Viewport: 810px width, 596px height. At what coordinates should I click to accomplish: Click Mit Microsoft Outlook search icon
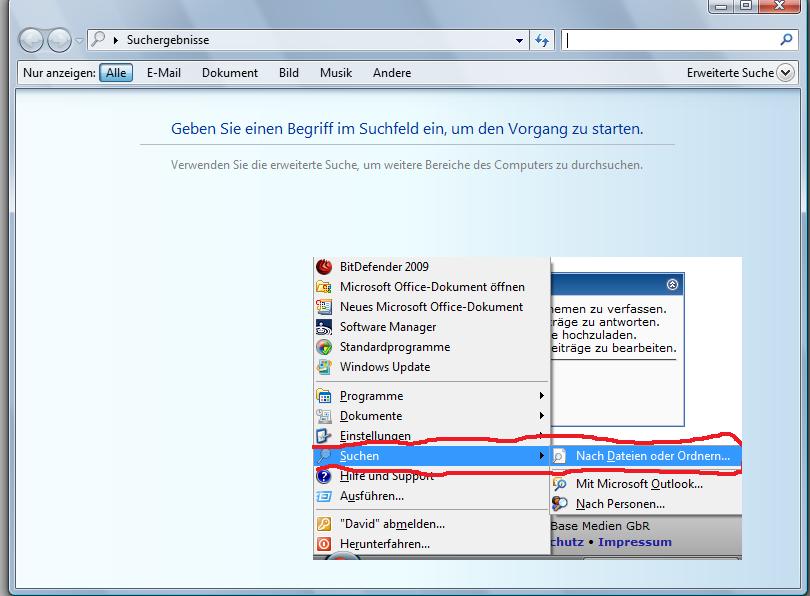(x=559, y=484)
